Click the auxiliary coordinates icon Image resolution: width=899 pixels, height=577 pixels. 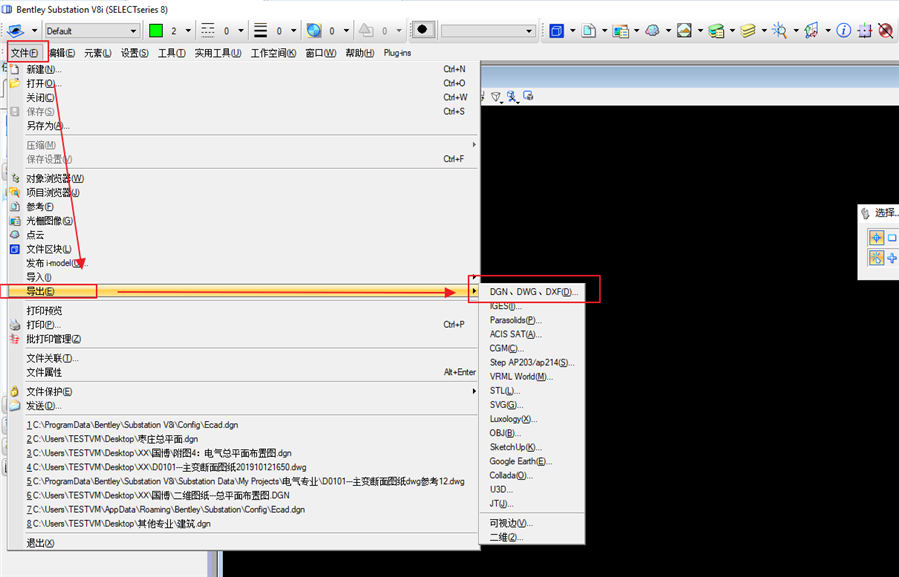click(x=811, y=30)
